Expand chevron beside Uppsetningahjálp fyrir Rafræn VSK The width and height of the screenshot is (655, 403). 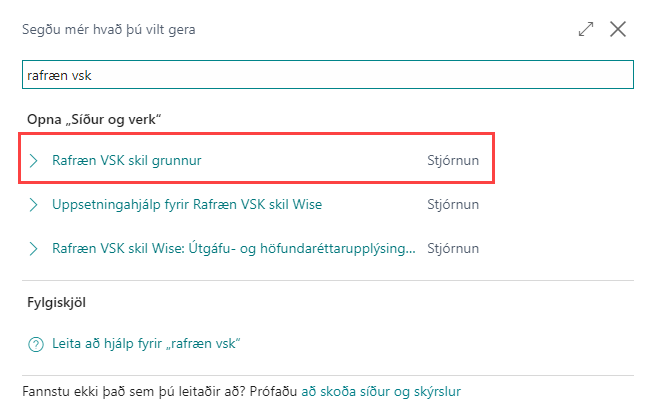coord(33,205)
